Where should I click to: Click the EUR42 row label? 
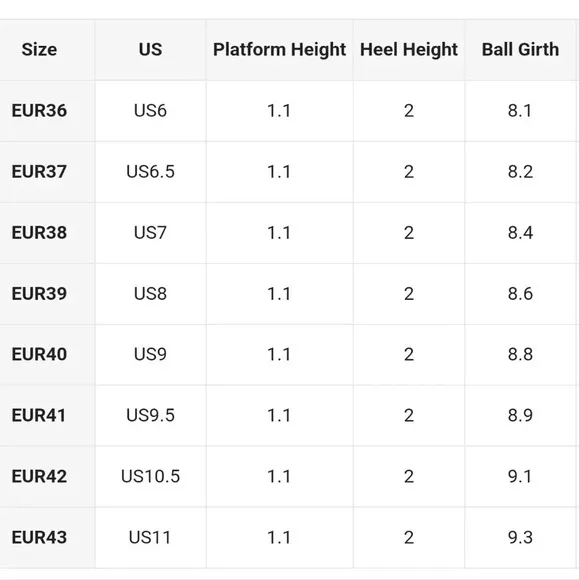pos(39,476)
